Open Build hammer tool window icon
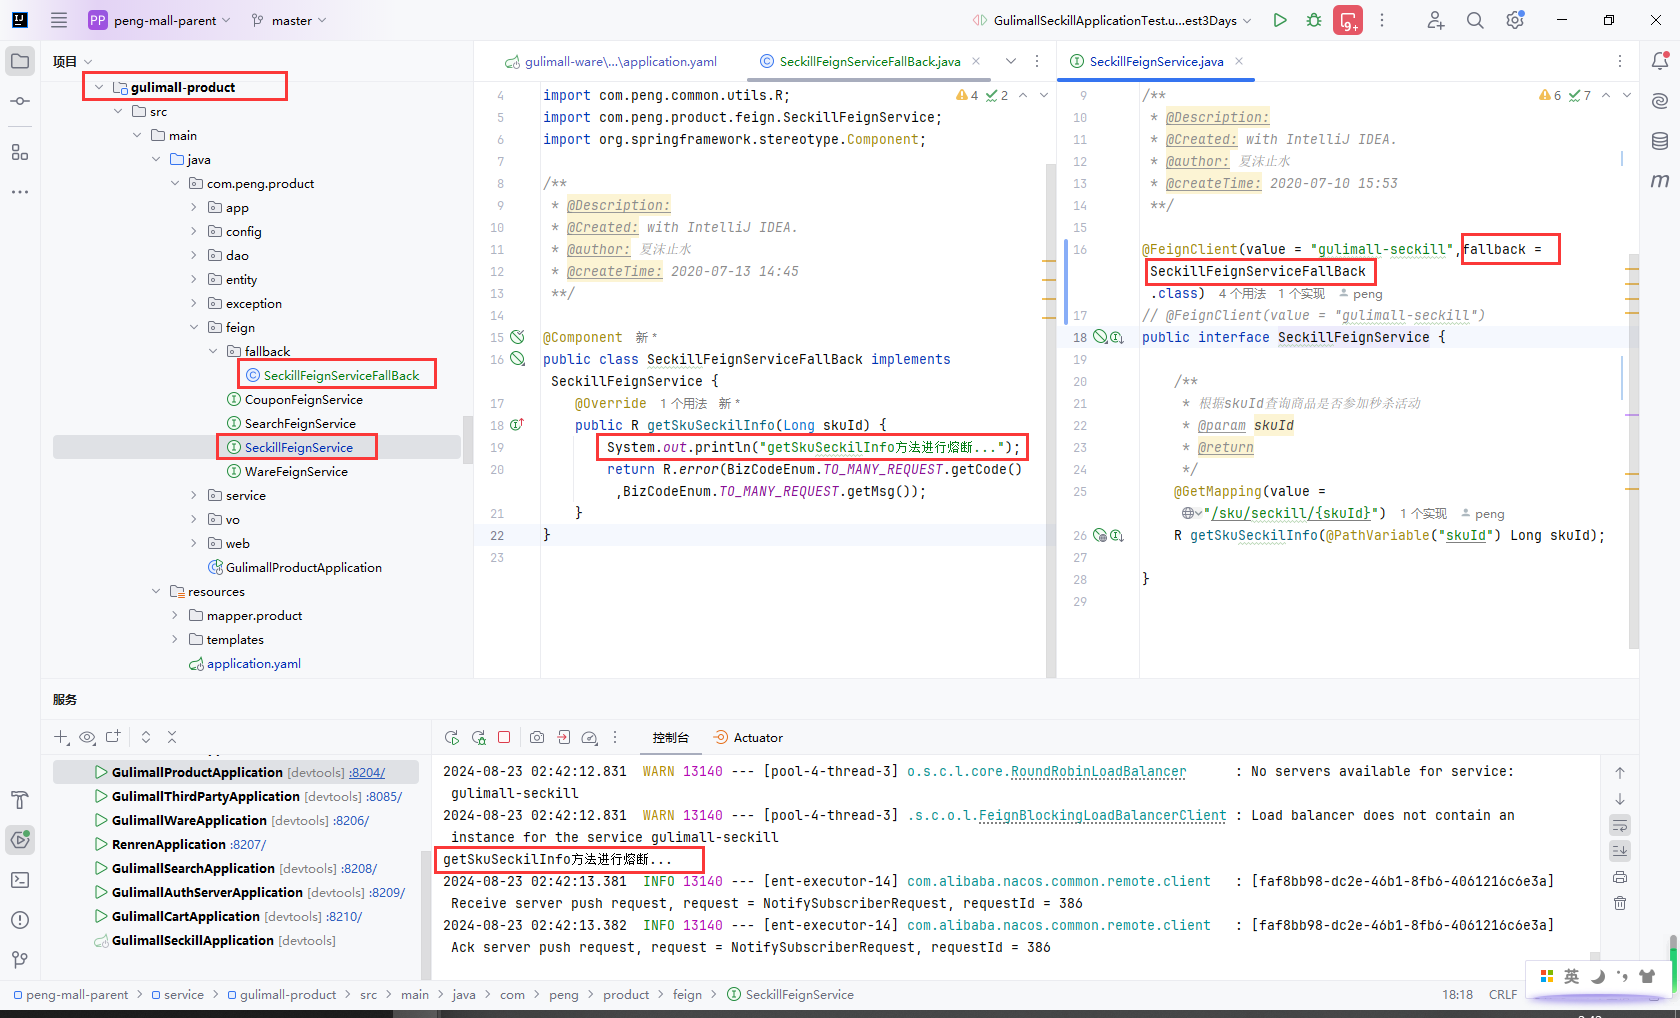Viewport: 1680px width, 1018px height. tap(20, 800)
